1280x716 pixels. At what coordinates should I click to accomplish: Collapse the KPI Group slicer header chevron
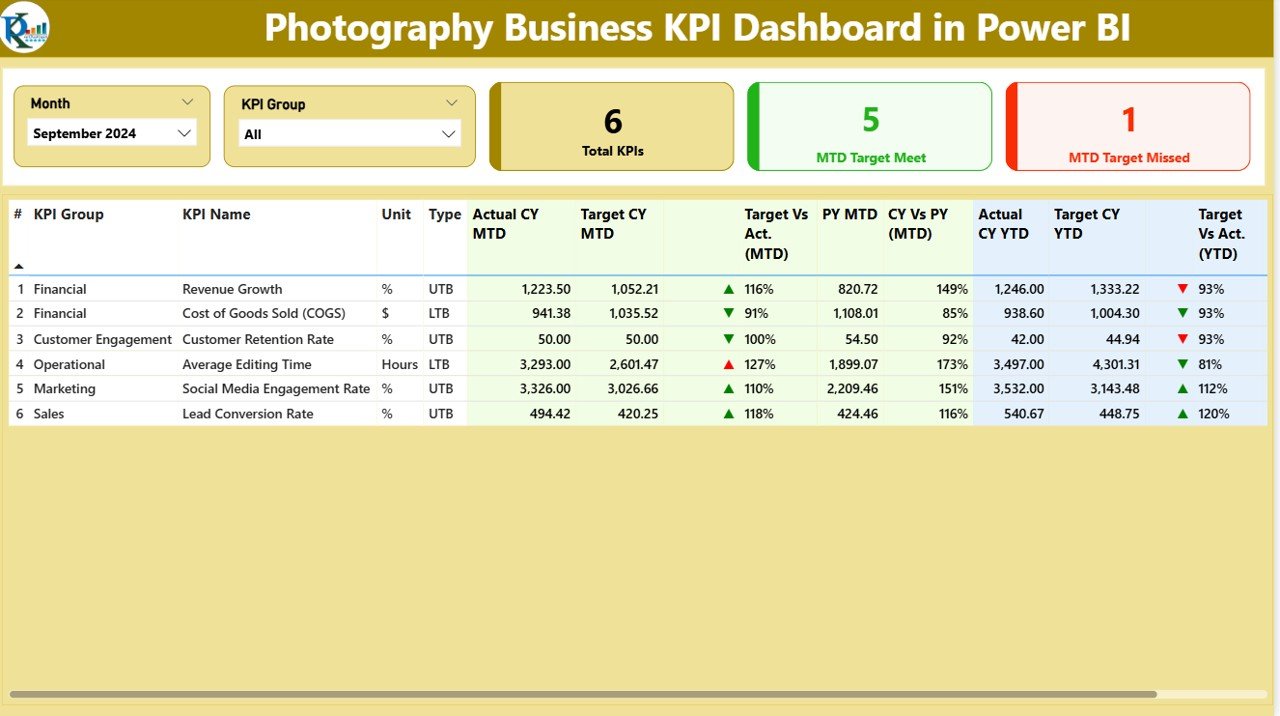(452, 102)
